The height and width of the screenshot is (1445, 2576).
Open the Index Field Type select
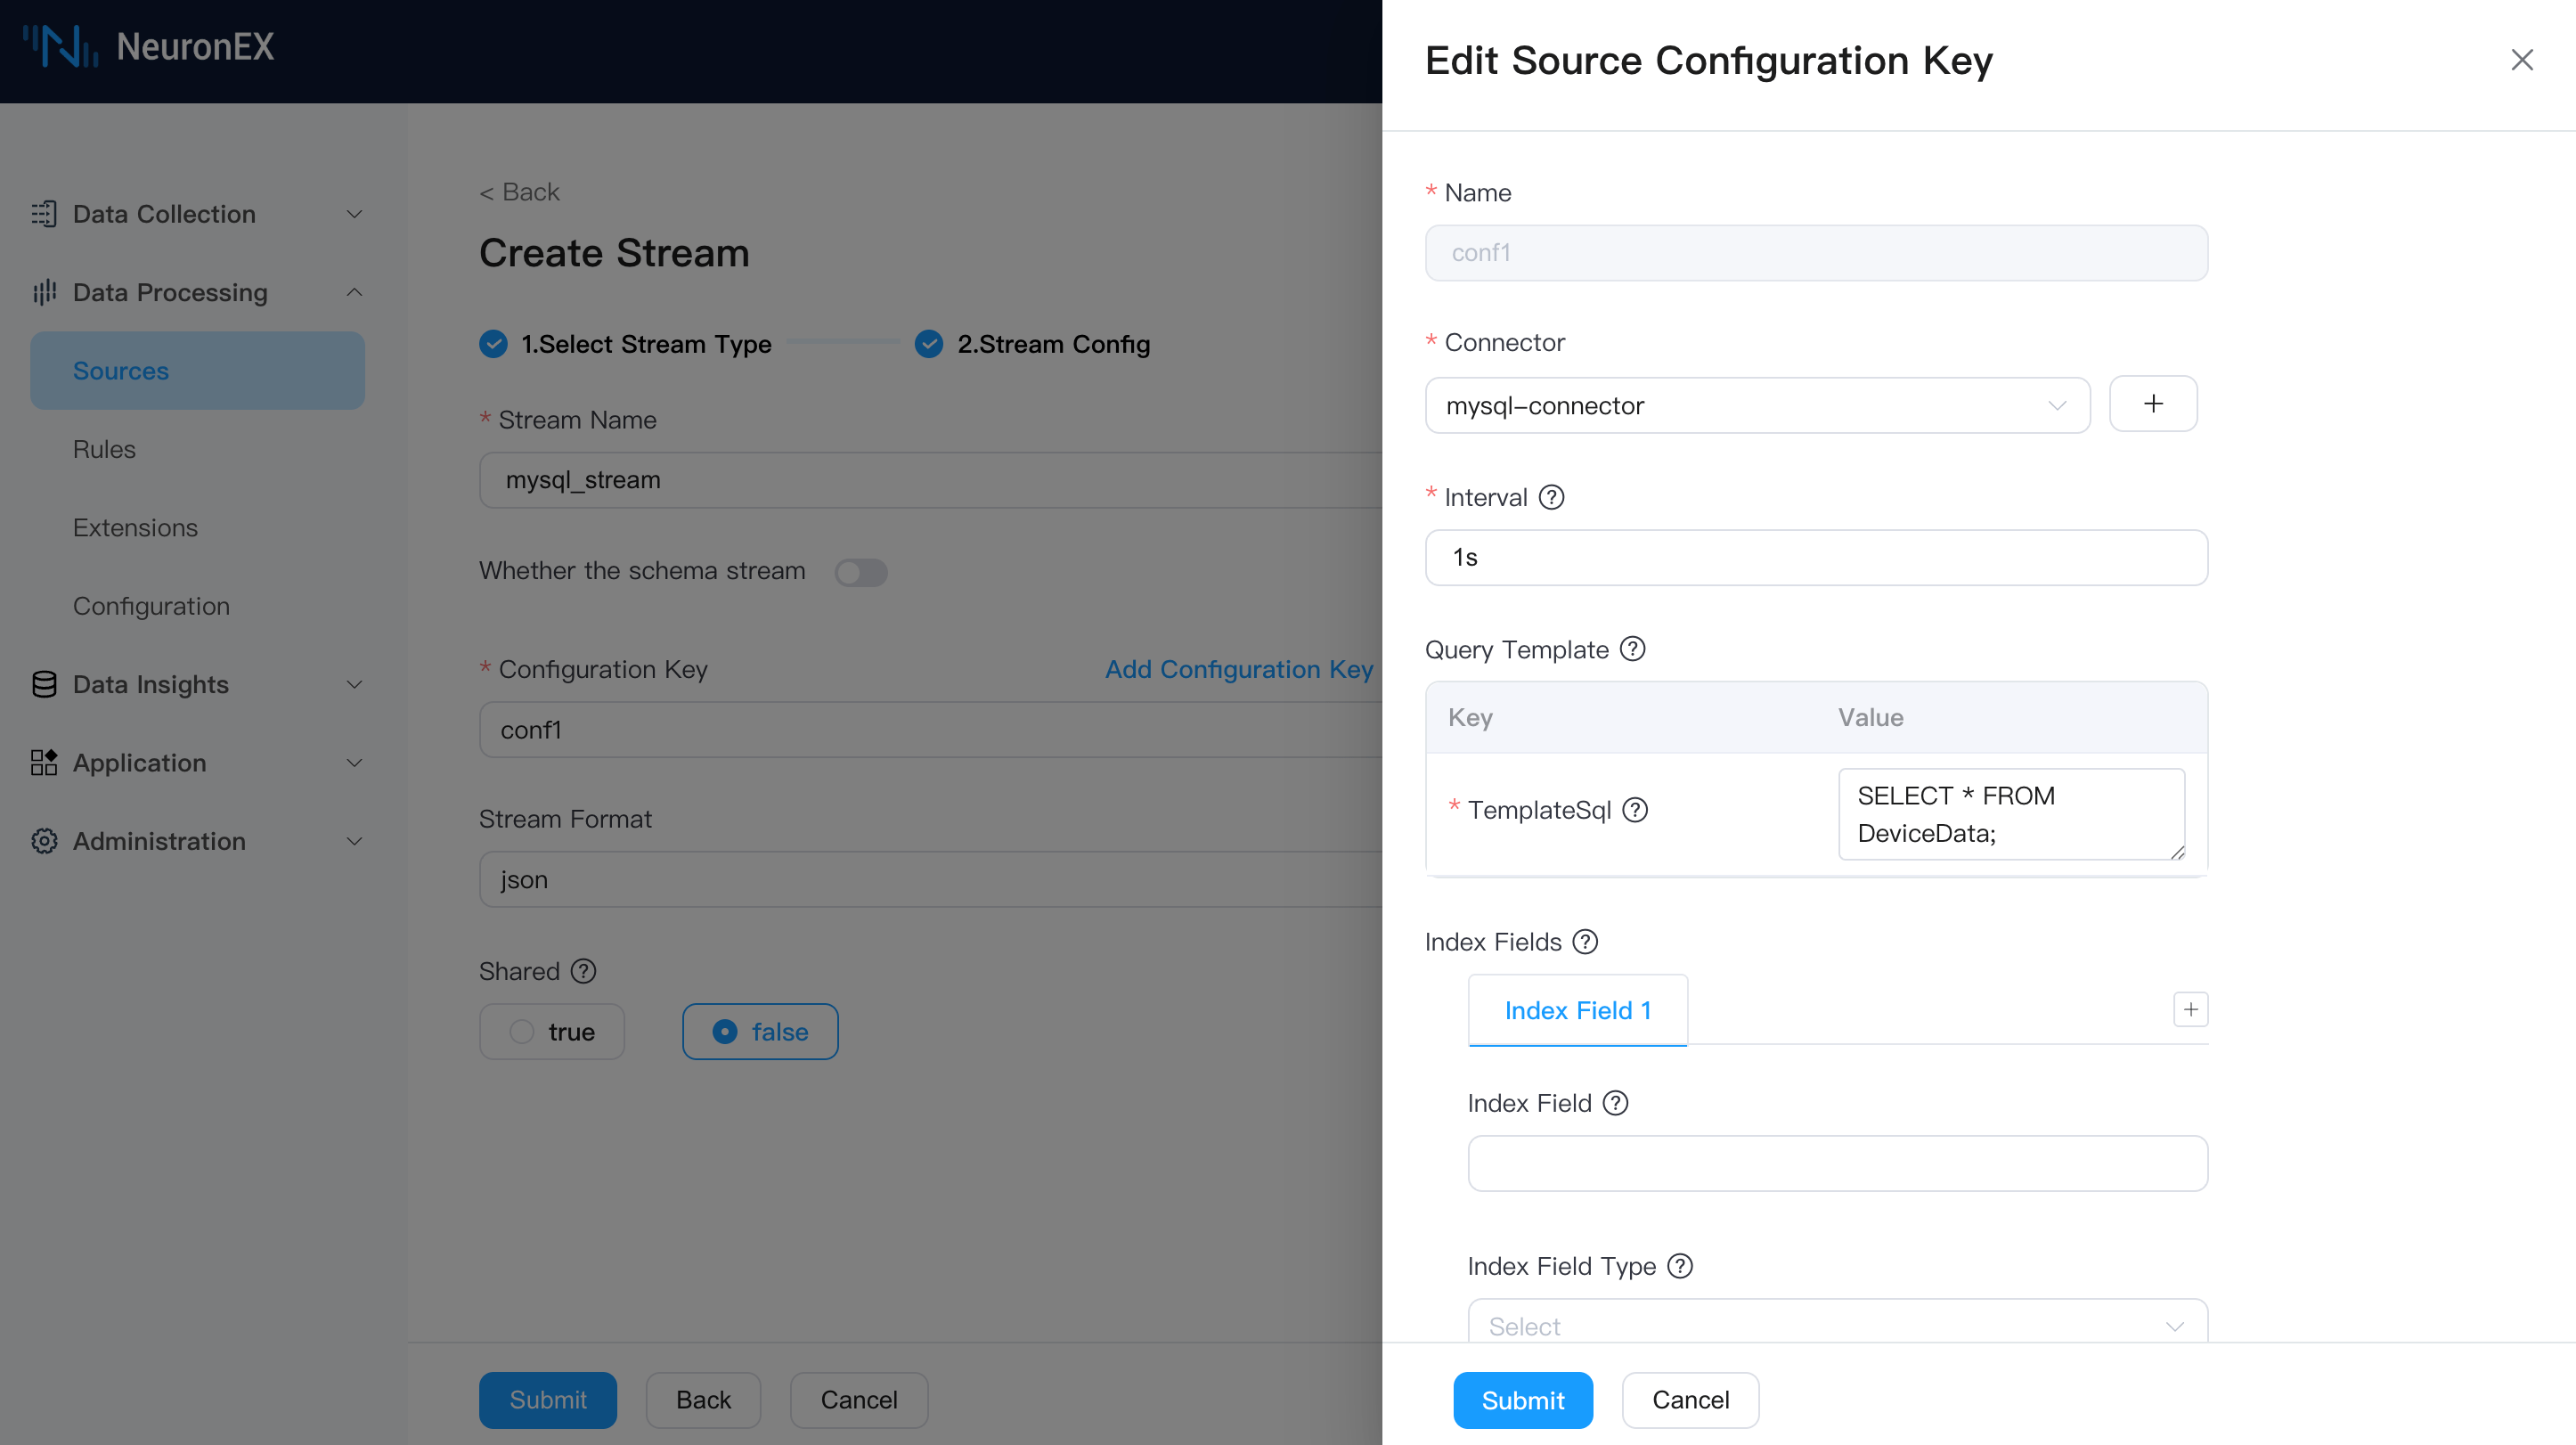(x=1836, y=1324)
